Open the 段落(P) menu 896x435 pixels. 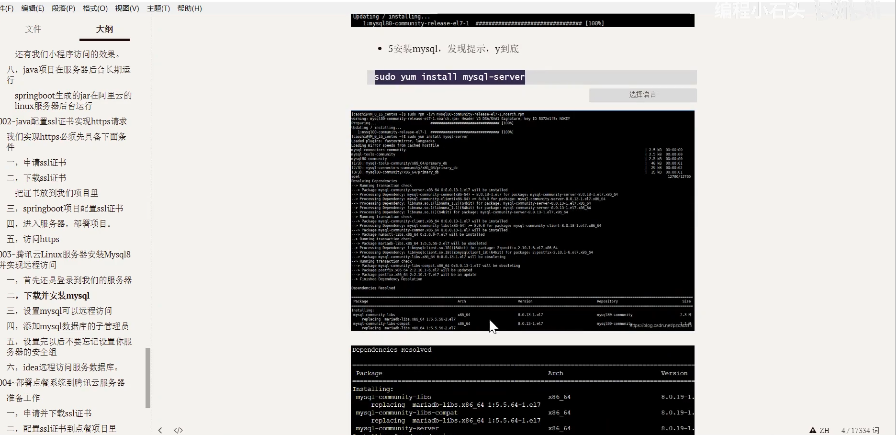[x=63, y=9]
